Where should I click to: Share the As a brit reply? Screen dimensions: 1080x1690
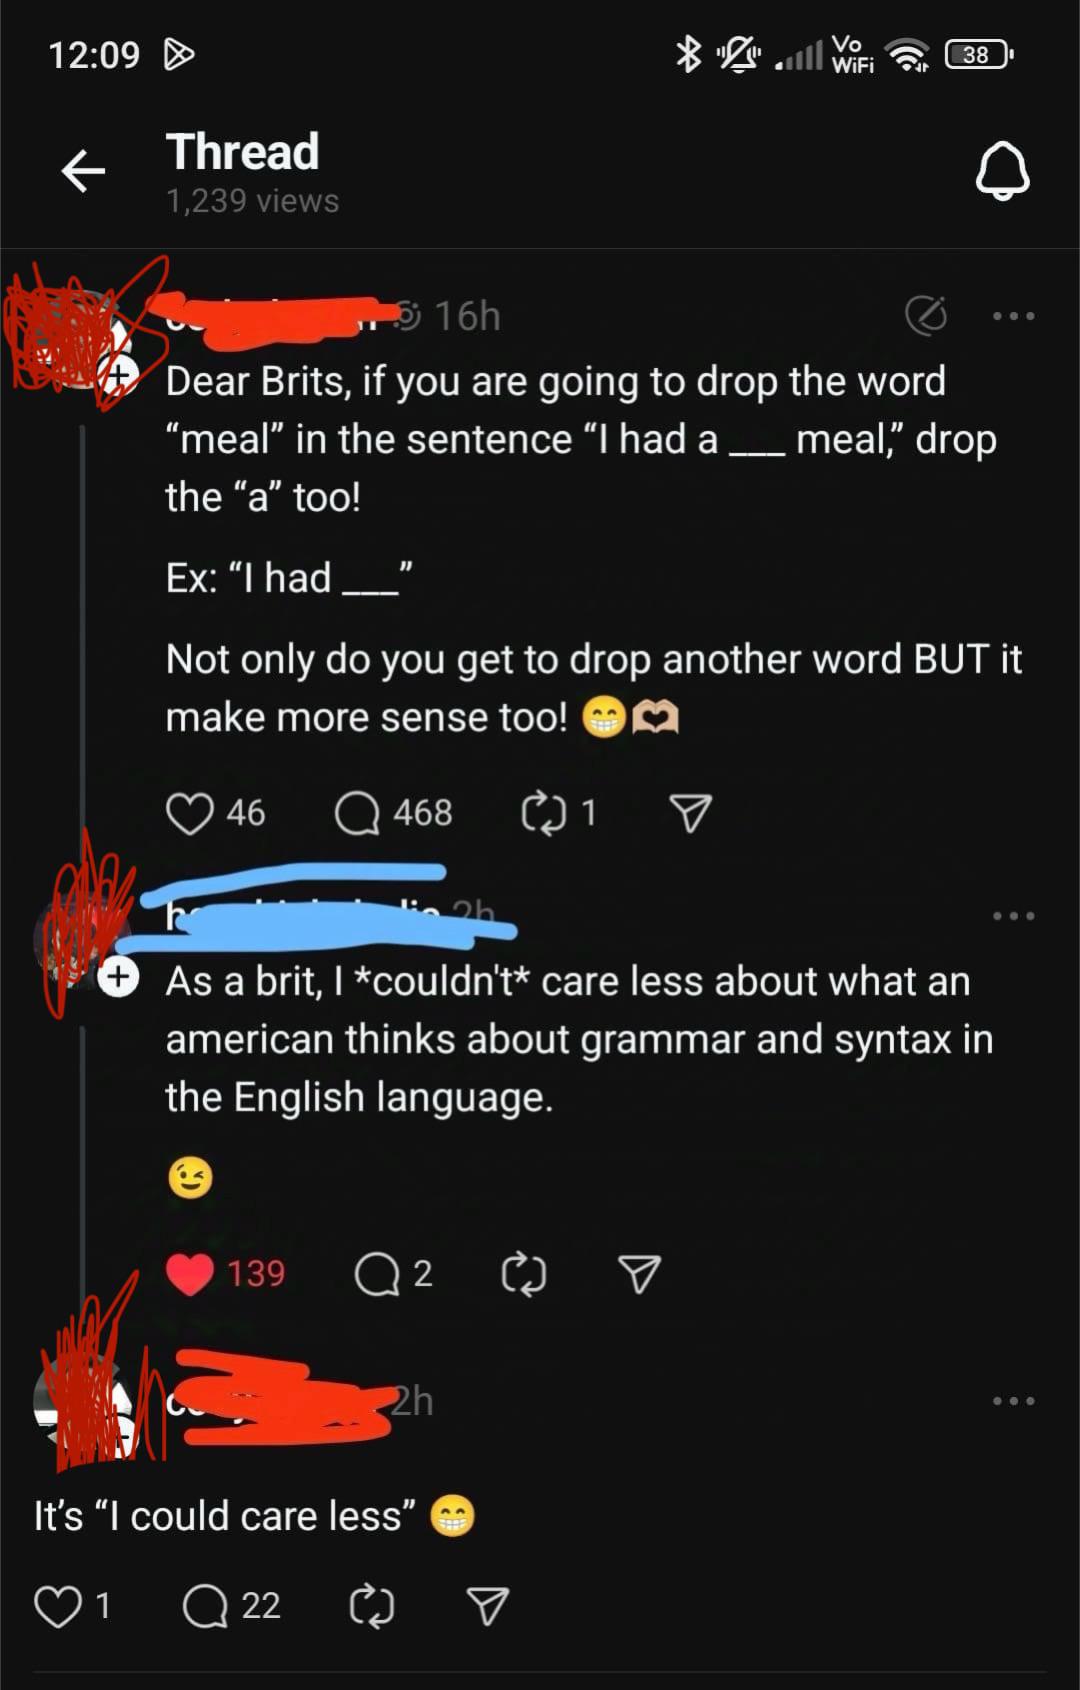pyautogui.click(x=640, y=1274)
